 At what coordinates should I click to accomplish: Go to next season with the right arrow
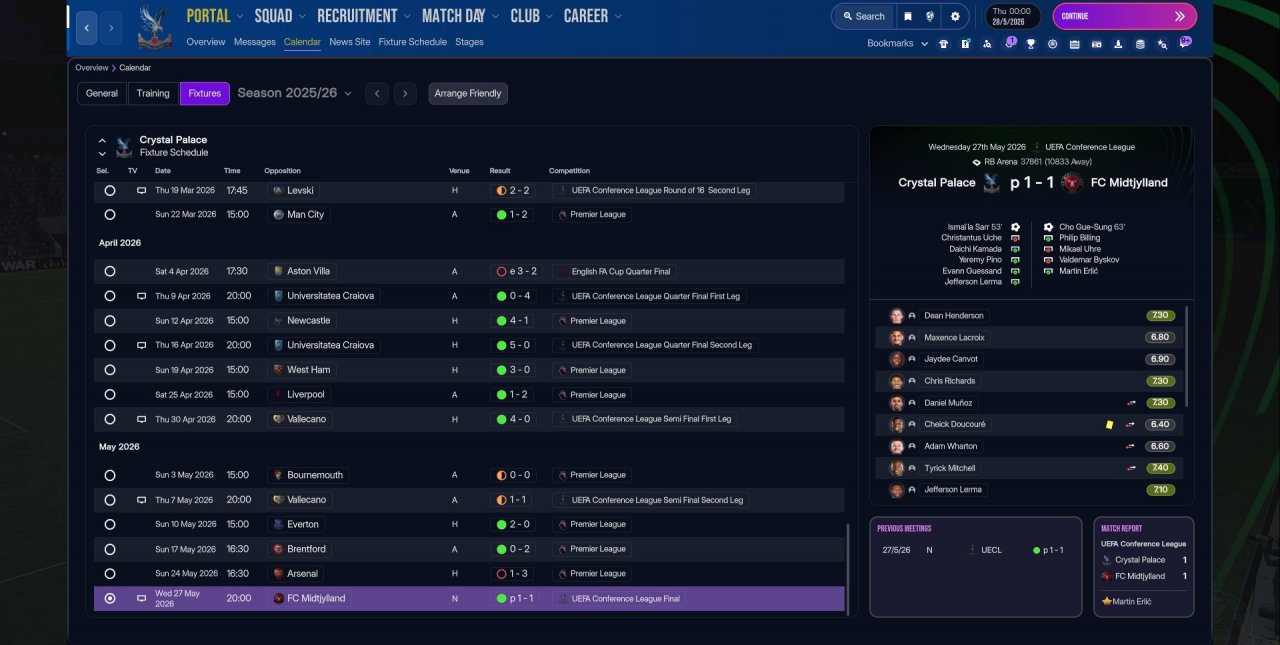click(404, 93)
